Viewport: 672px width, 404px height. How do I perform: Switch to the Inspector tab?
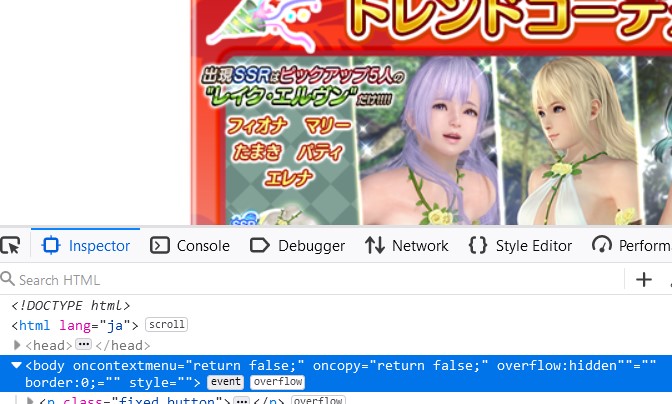pos(86,246)
